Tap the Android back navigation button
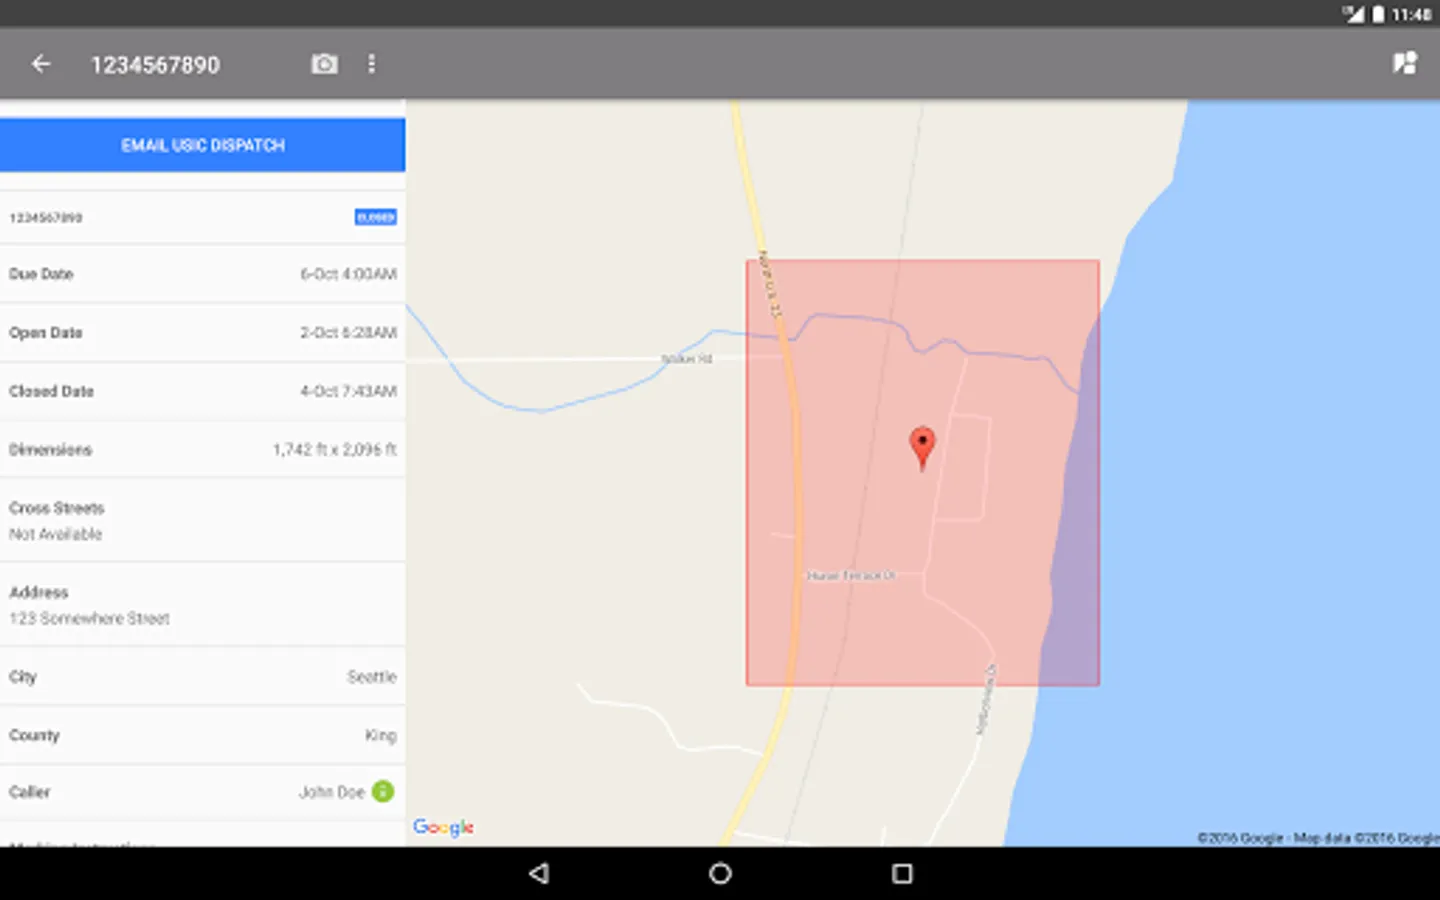 pos(539,873)
